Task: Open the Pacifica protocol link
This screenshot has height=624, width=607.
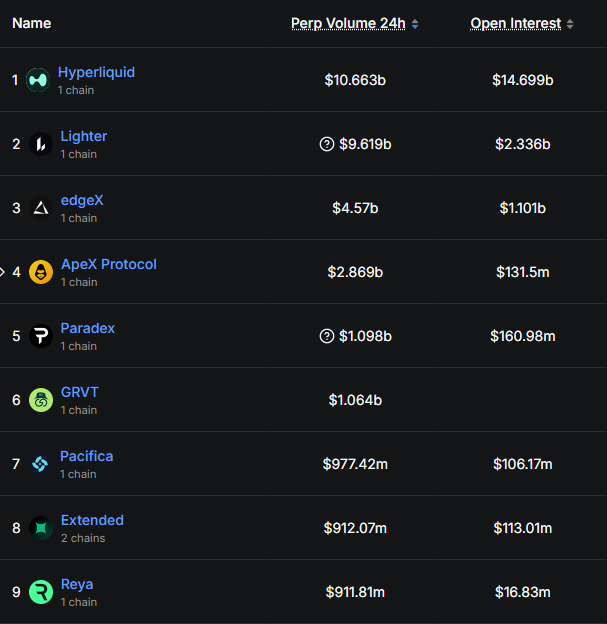Action: tap(86, 456)
